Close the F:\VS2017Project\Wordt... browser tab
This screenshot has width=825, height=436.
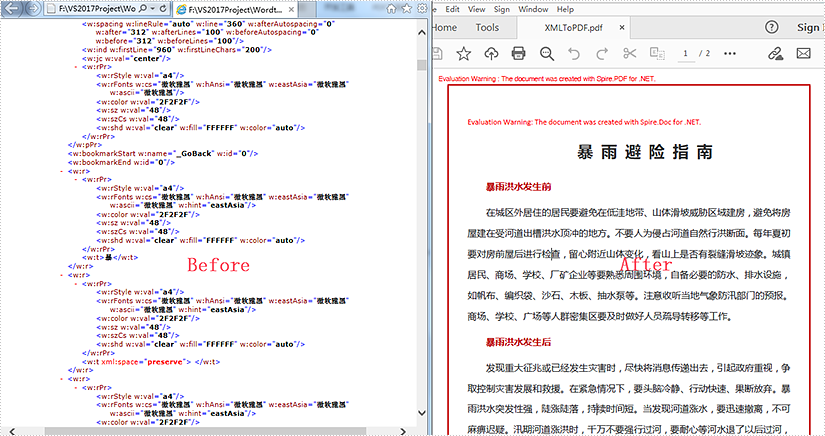pyautogui.click(x=291, y=9)
